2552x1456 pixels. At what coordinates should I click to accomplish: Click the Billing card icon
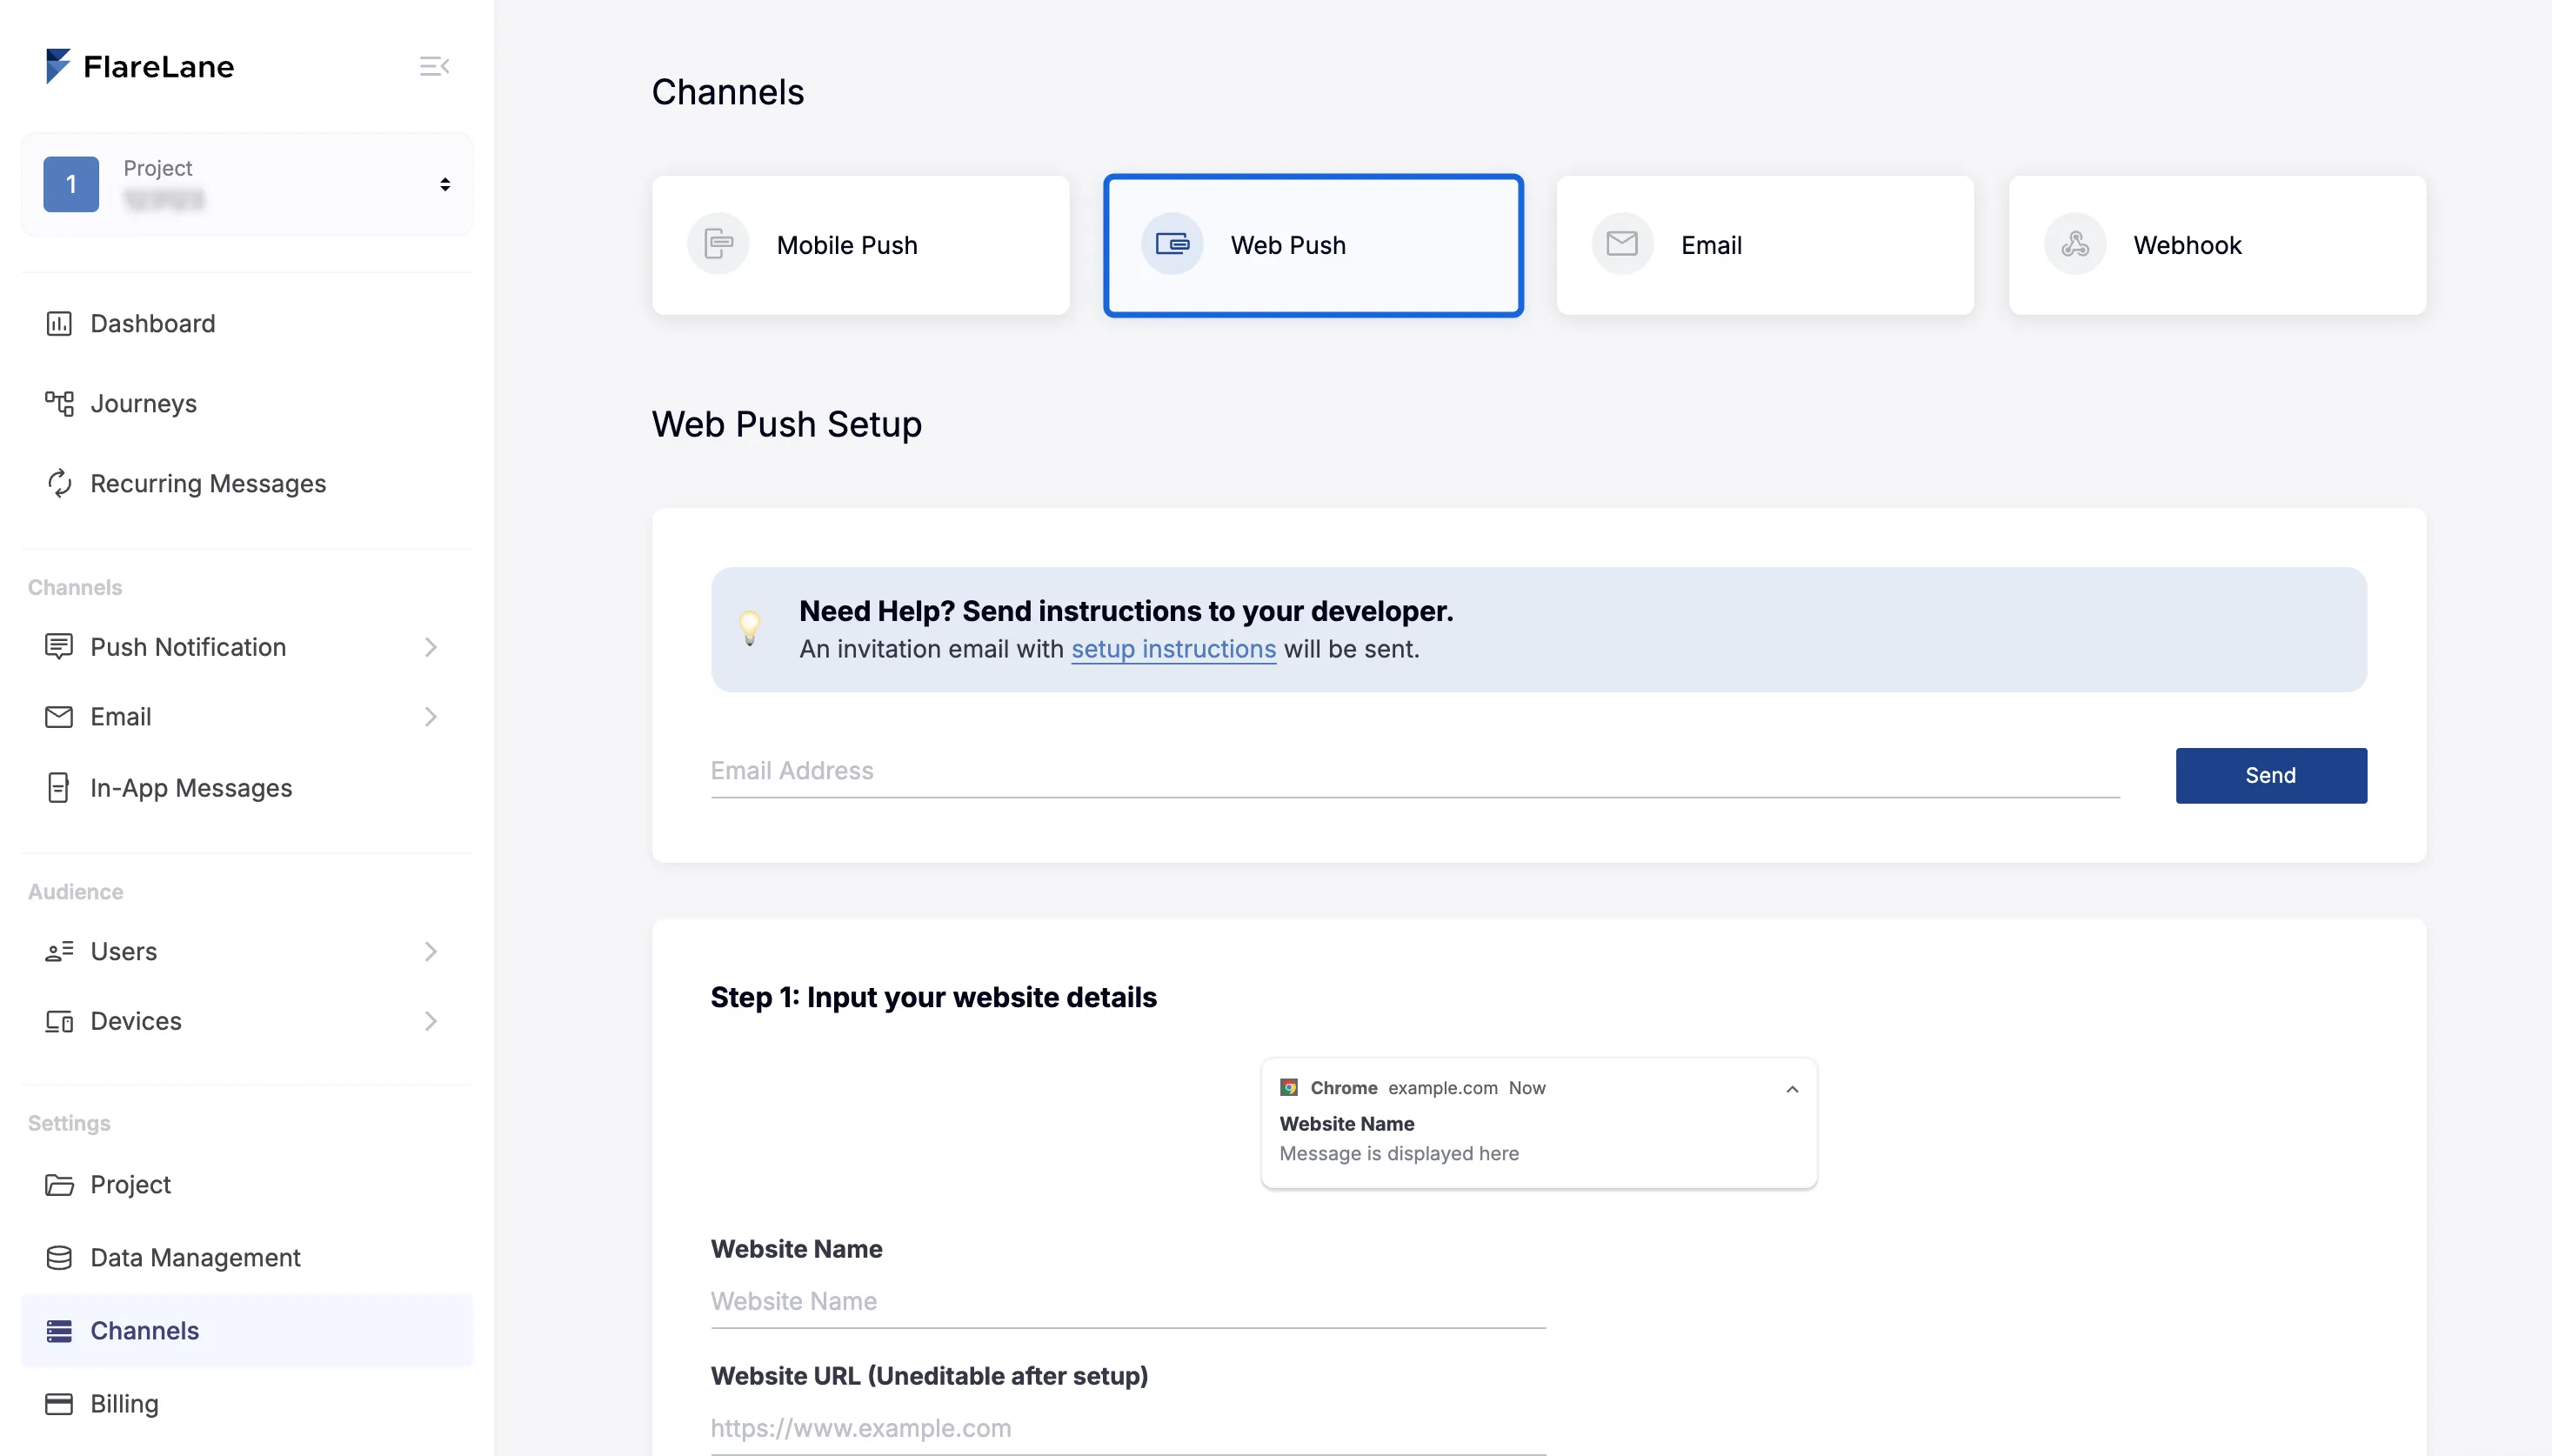pos(59,1404)
